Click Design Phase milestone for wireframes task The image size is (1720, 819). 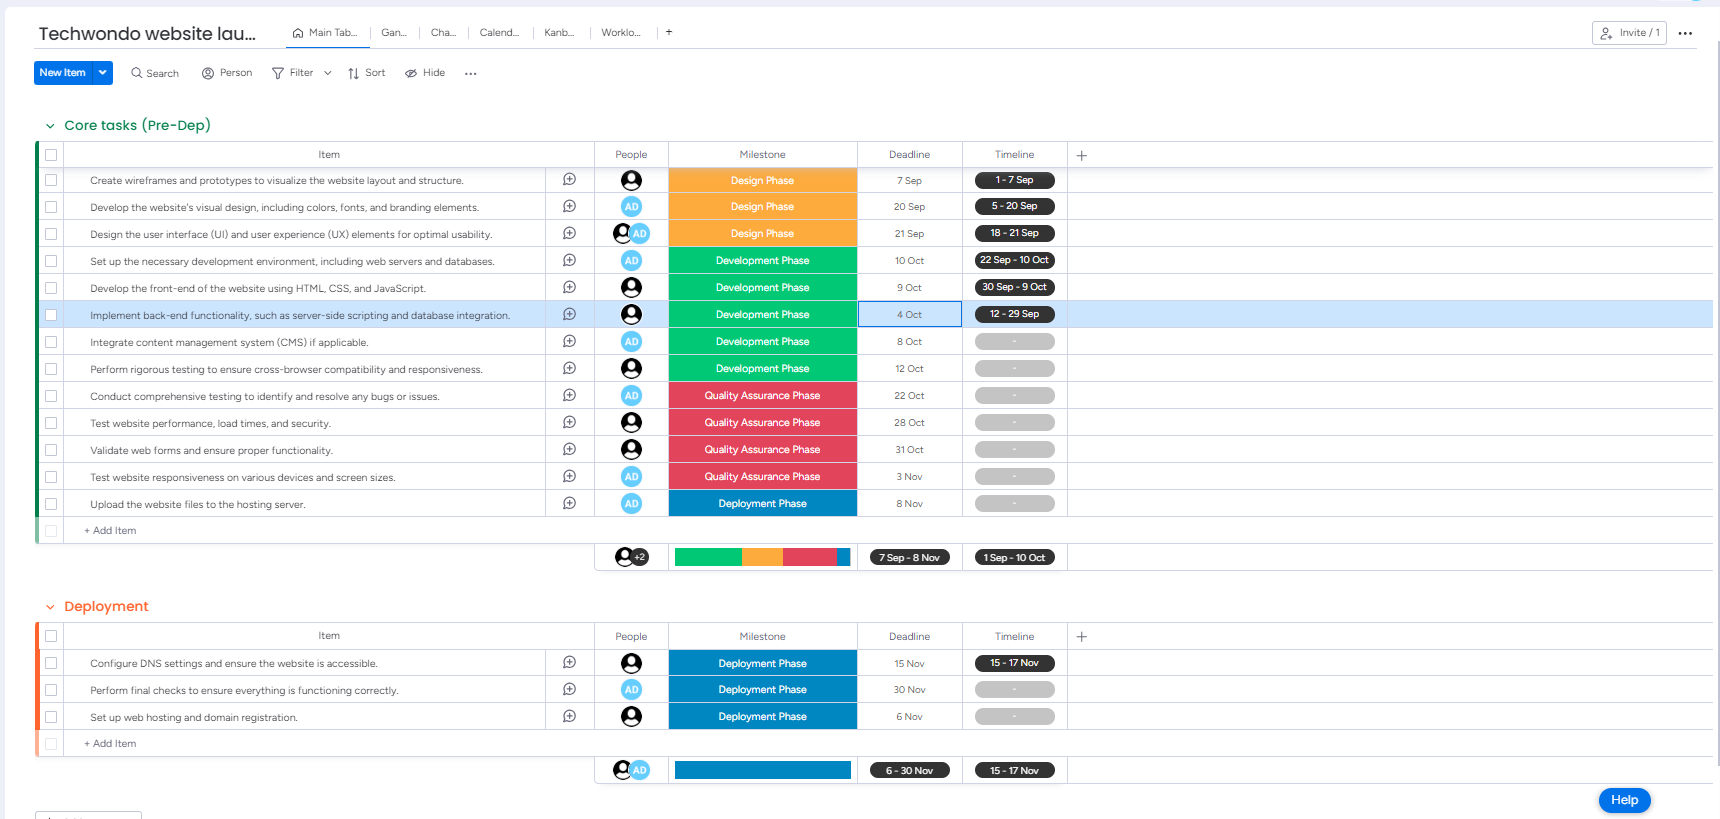[x=762, y=180]
